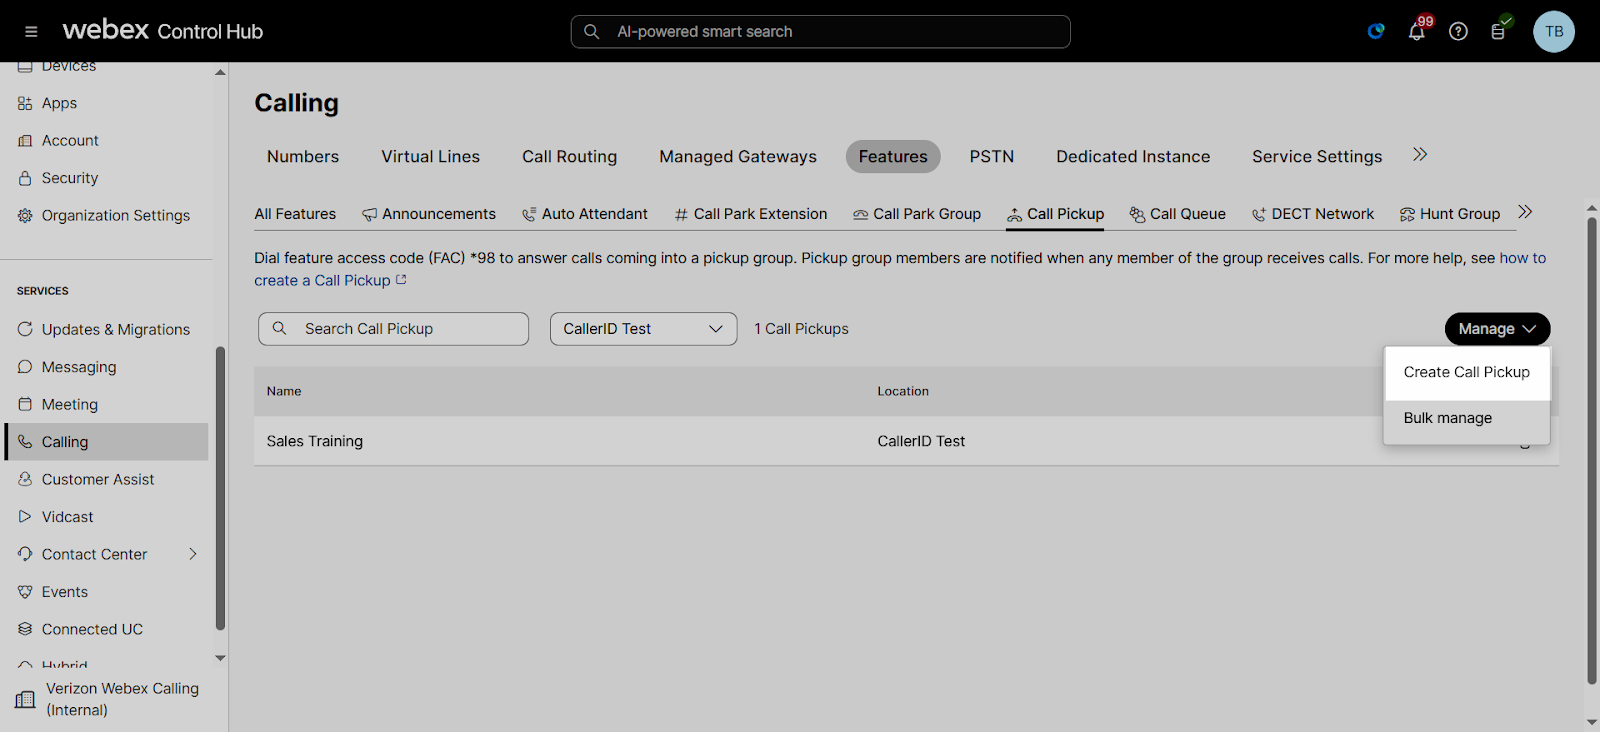Click the Call Queue sub-tab icon
The image size is (1600, 732).
click(x=1137, y=214)
